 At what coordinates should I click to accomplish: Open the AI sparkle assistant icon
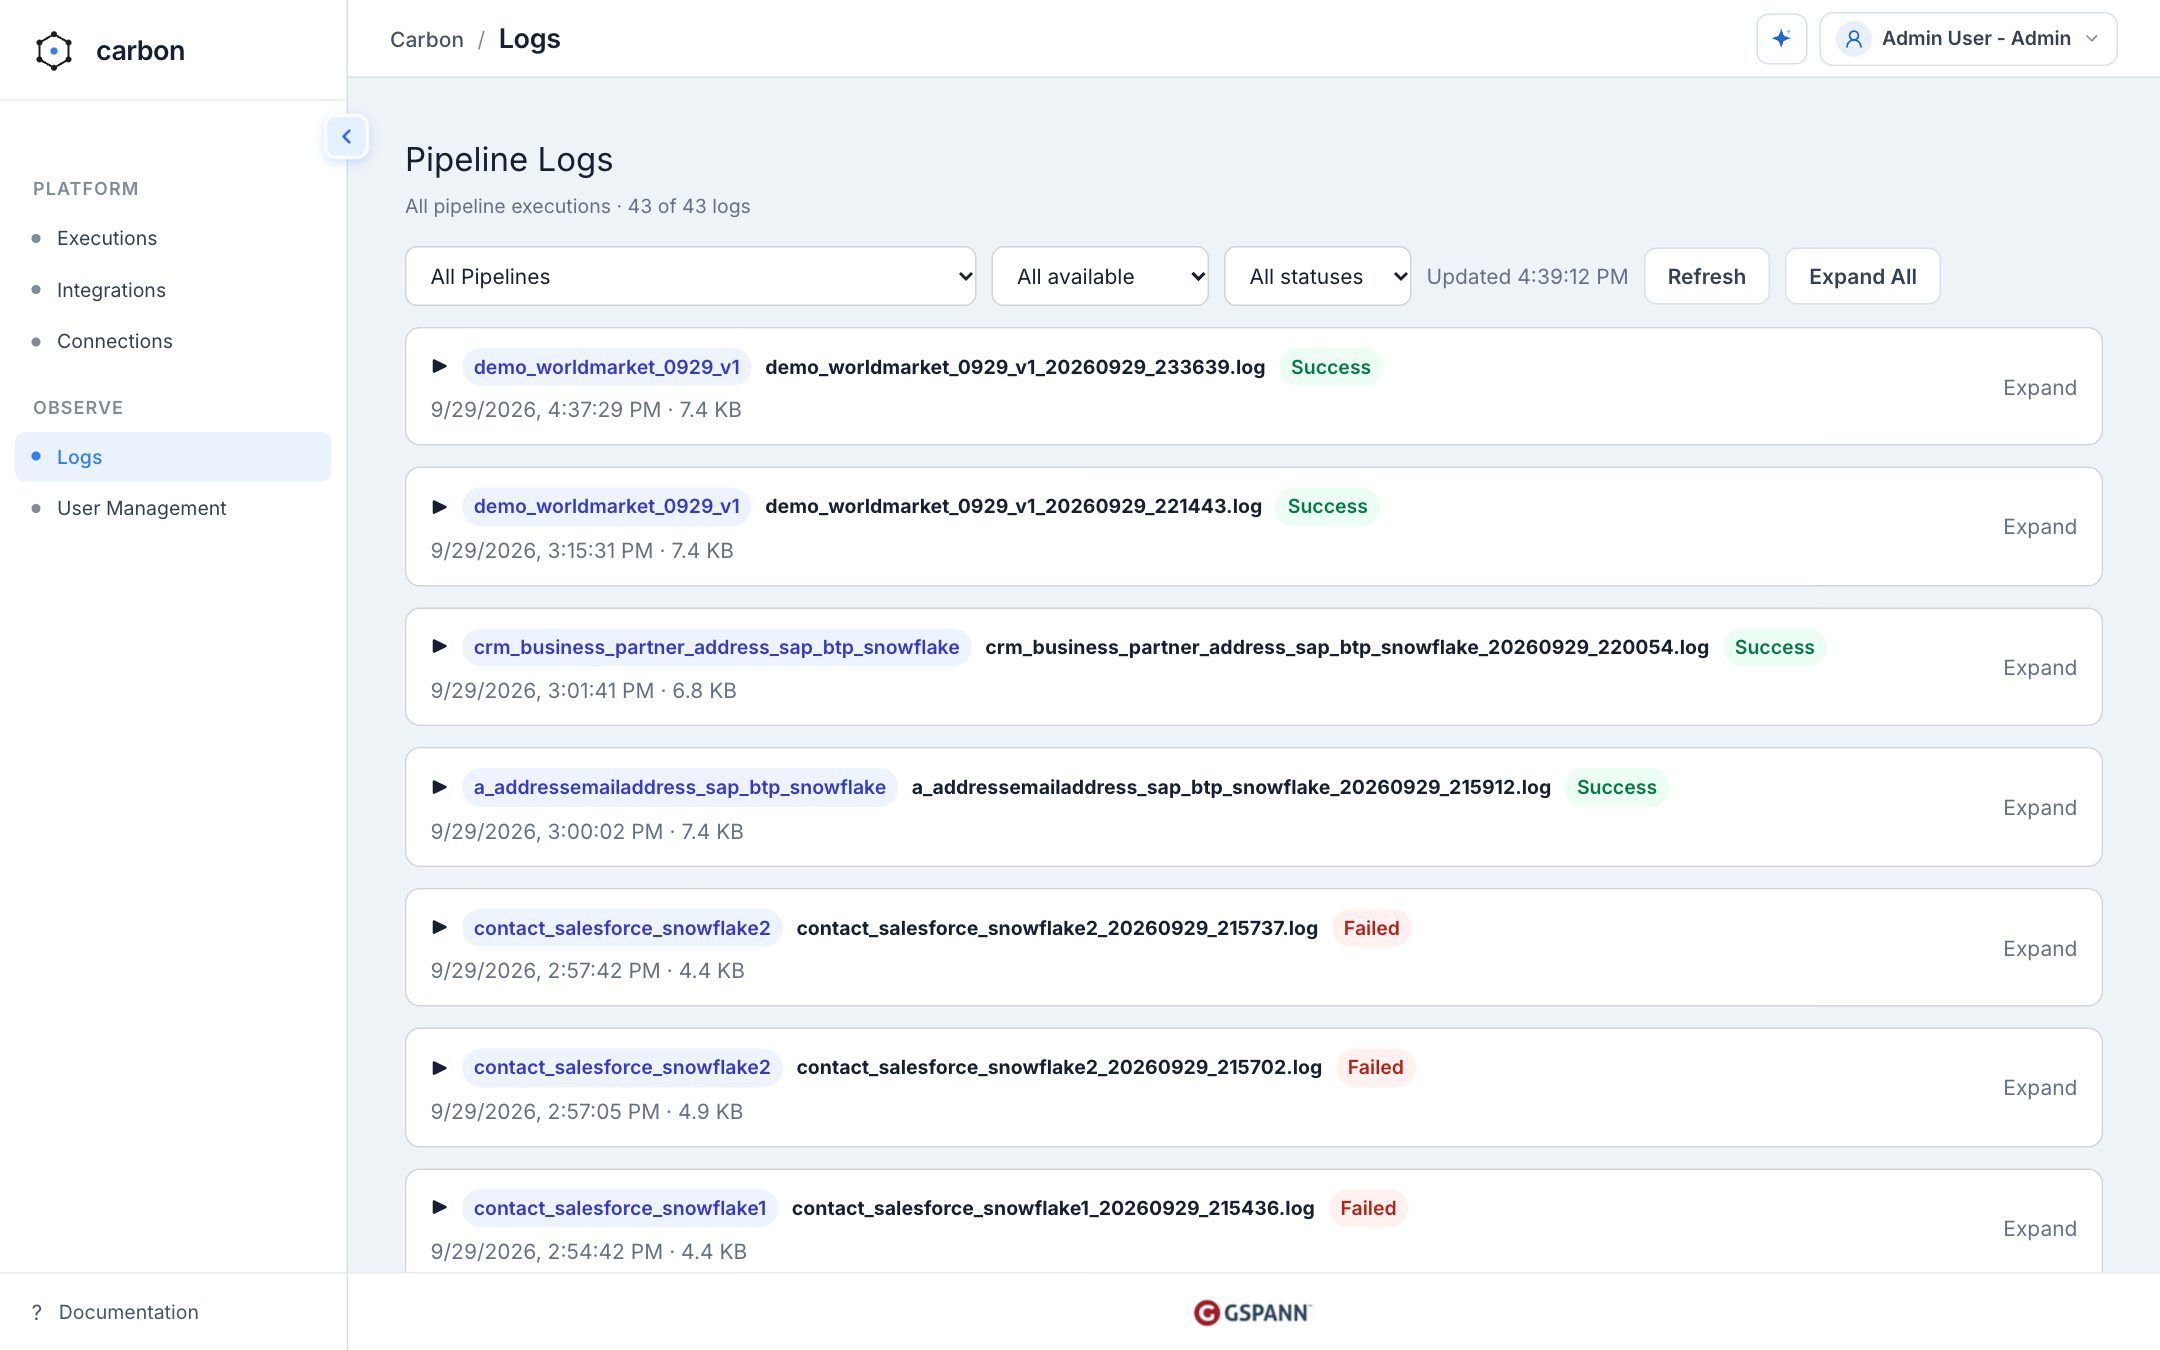(x=1781, y=39)
